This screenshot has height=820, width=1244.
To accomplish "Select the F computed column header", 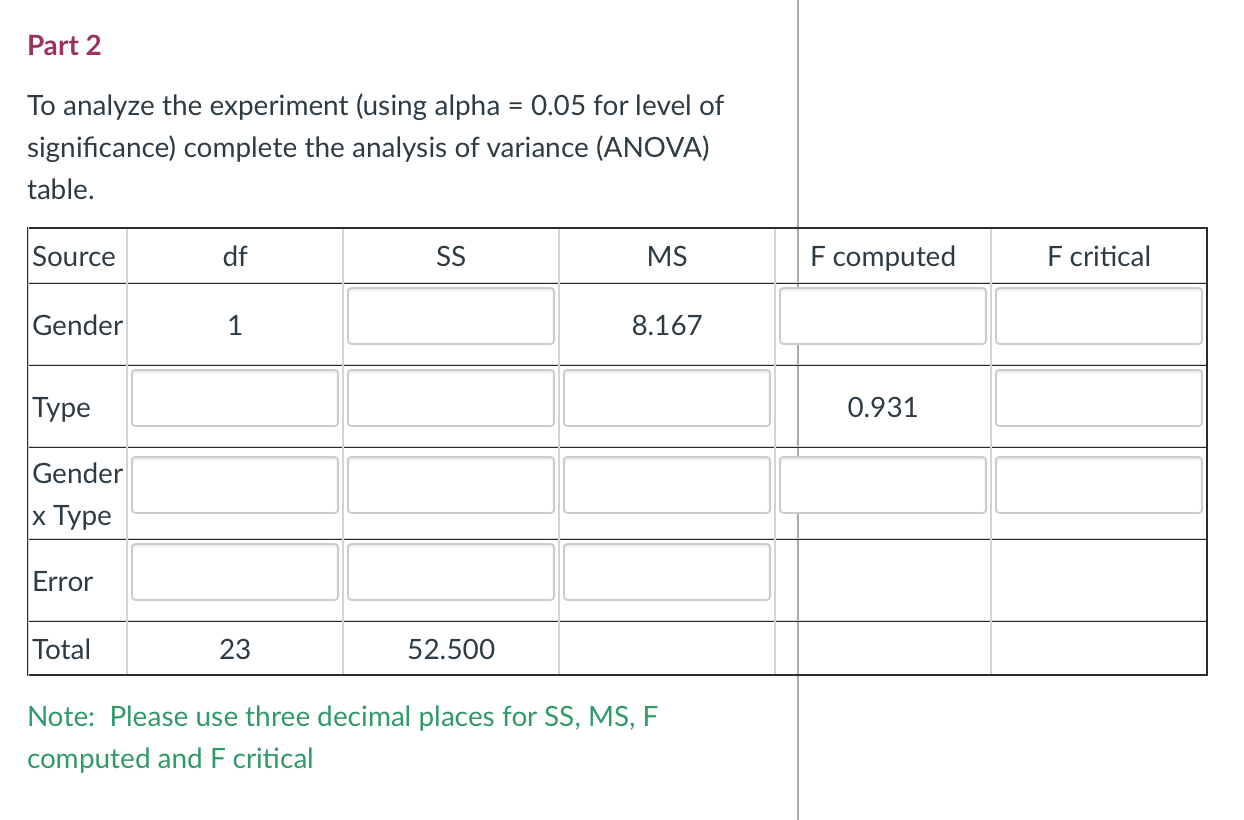I will click(x=882, y=256).
